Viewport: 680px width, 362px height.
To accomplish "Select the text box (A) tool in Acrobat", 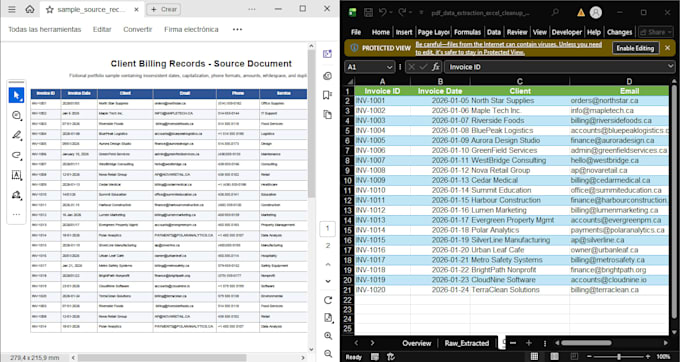I will pyautogui.click(x=16, y=175).
